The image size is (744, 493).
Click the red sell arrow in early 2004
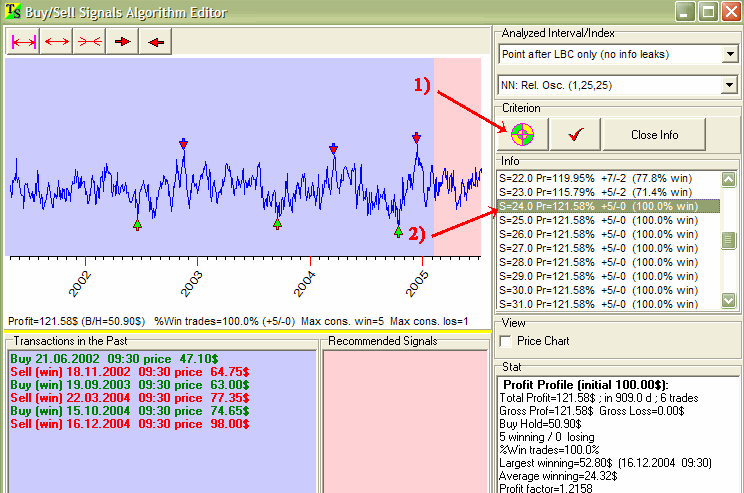334,149
